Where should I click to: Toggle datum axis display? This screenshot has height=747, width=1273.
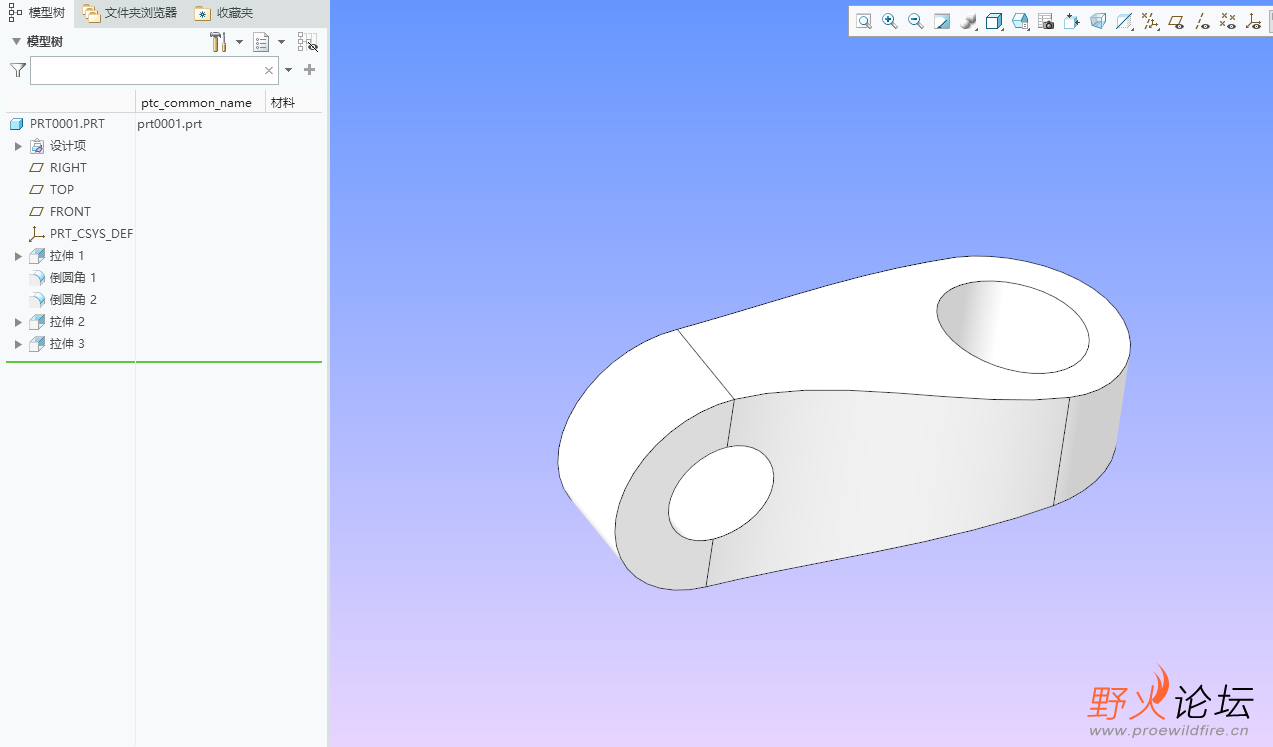(x=1202, y=21)
